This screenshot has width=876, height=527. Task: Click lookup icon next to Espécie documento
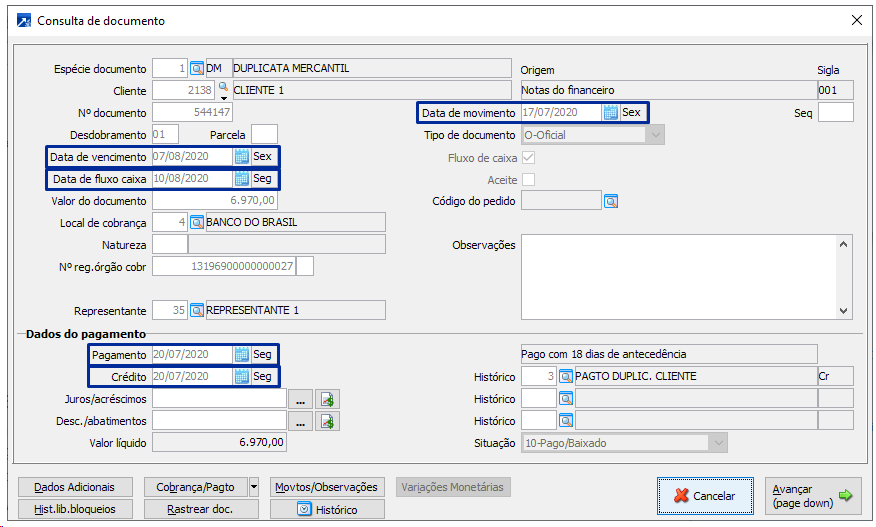(197, 69)
